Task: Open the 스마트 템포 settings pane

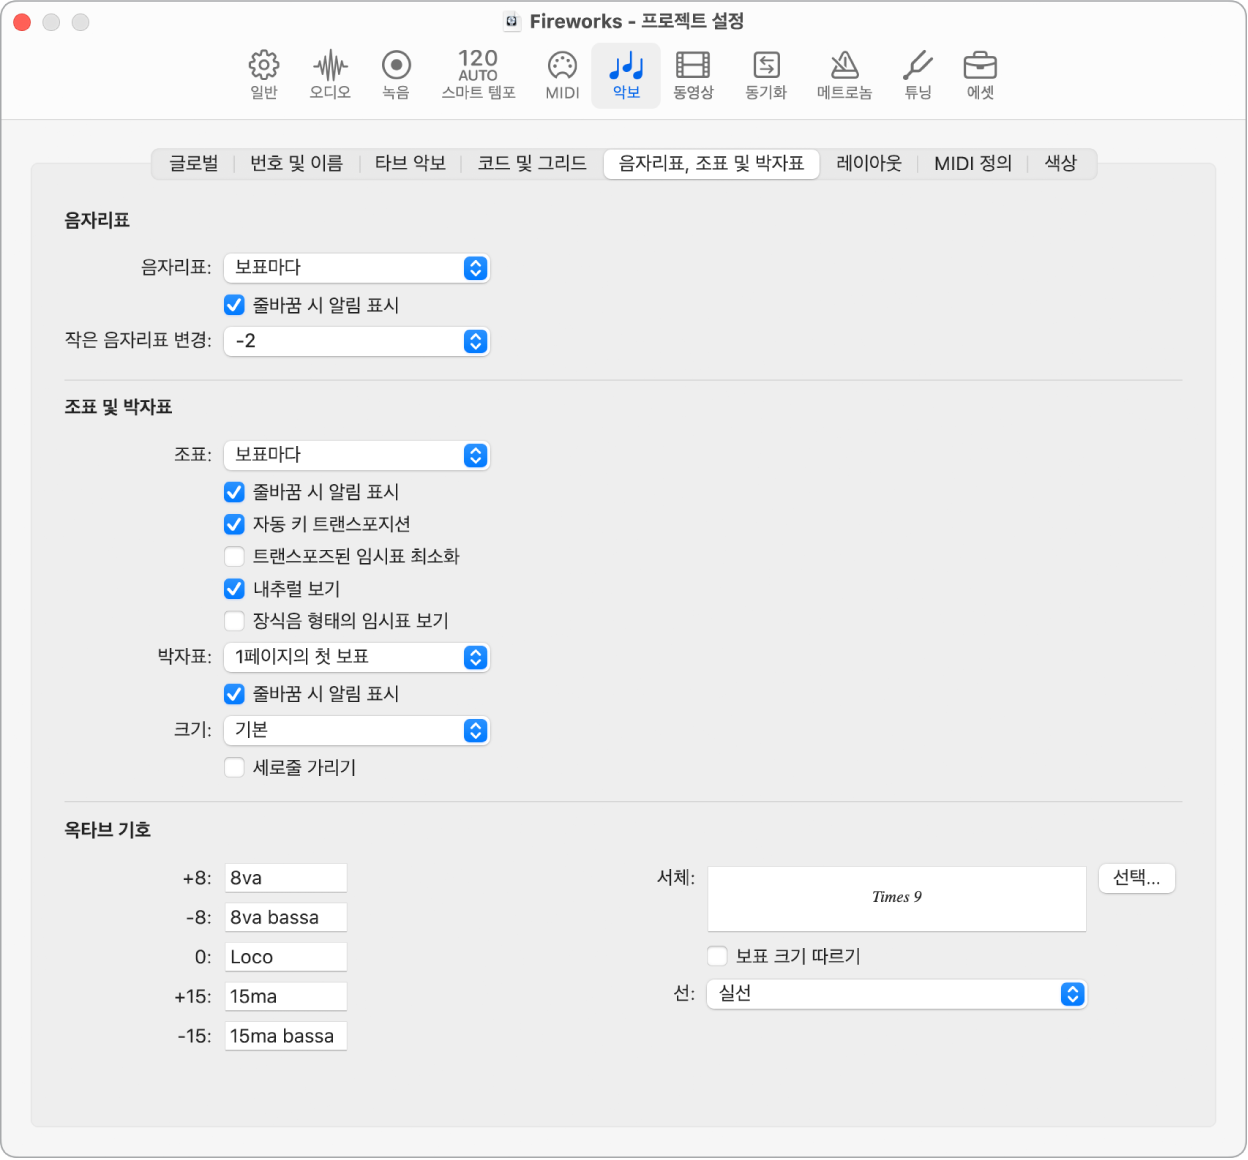Action: click(478, 76)
